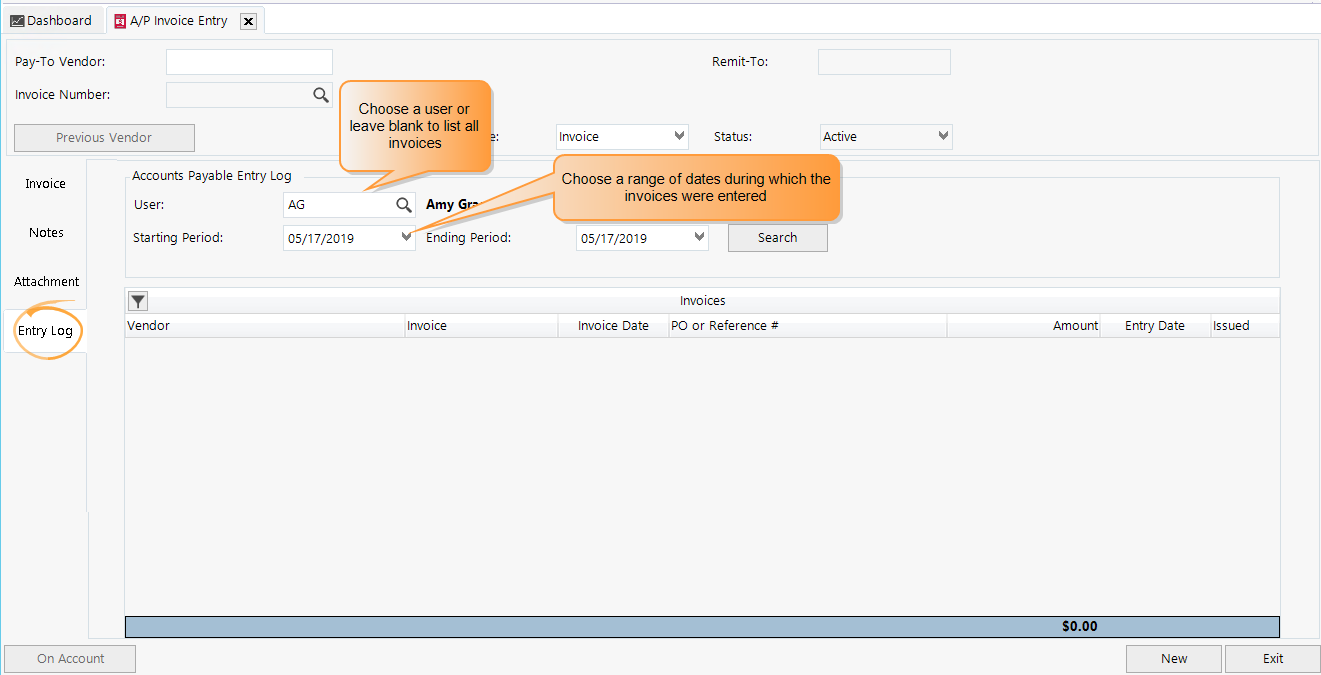Switch to the Attachment tab

pos(46,281)
